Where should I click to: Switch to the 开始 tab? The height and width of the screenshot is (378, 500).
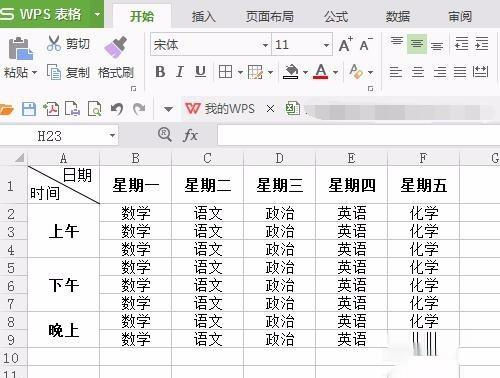coord(142,16)
